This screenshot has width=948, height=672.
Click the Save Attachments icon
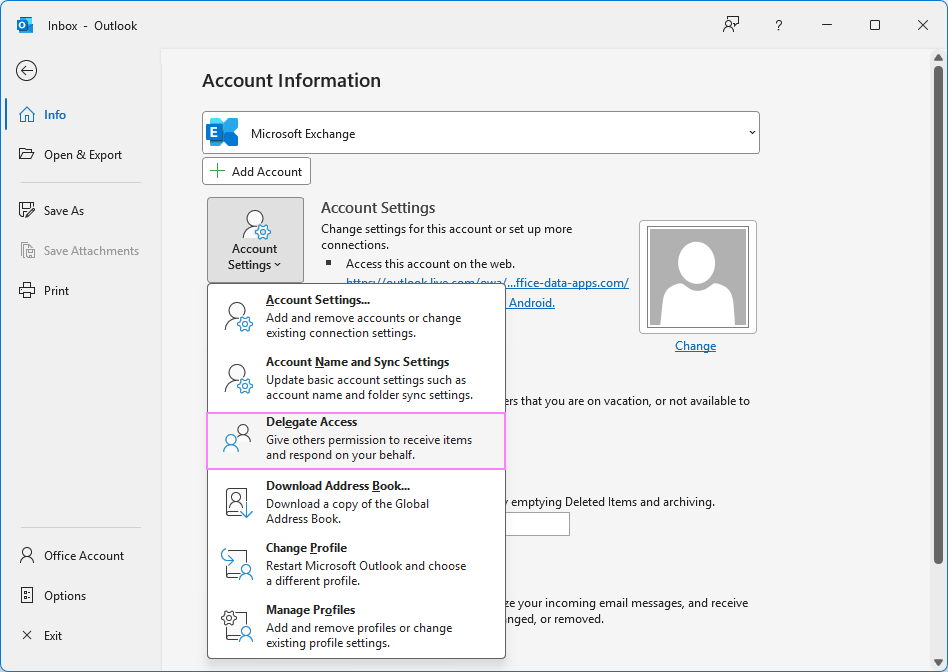pyautogui.click(x=28, y=250)
